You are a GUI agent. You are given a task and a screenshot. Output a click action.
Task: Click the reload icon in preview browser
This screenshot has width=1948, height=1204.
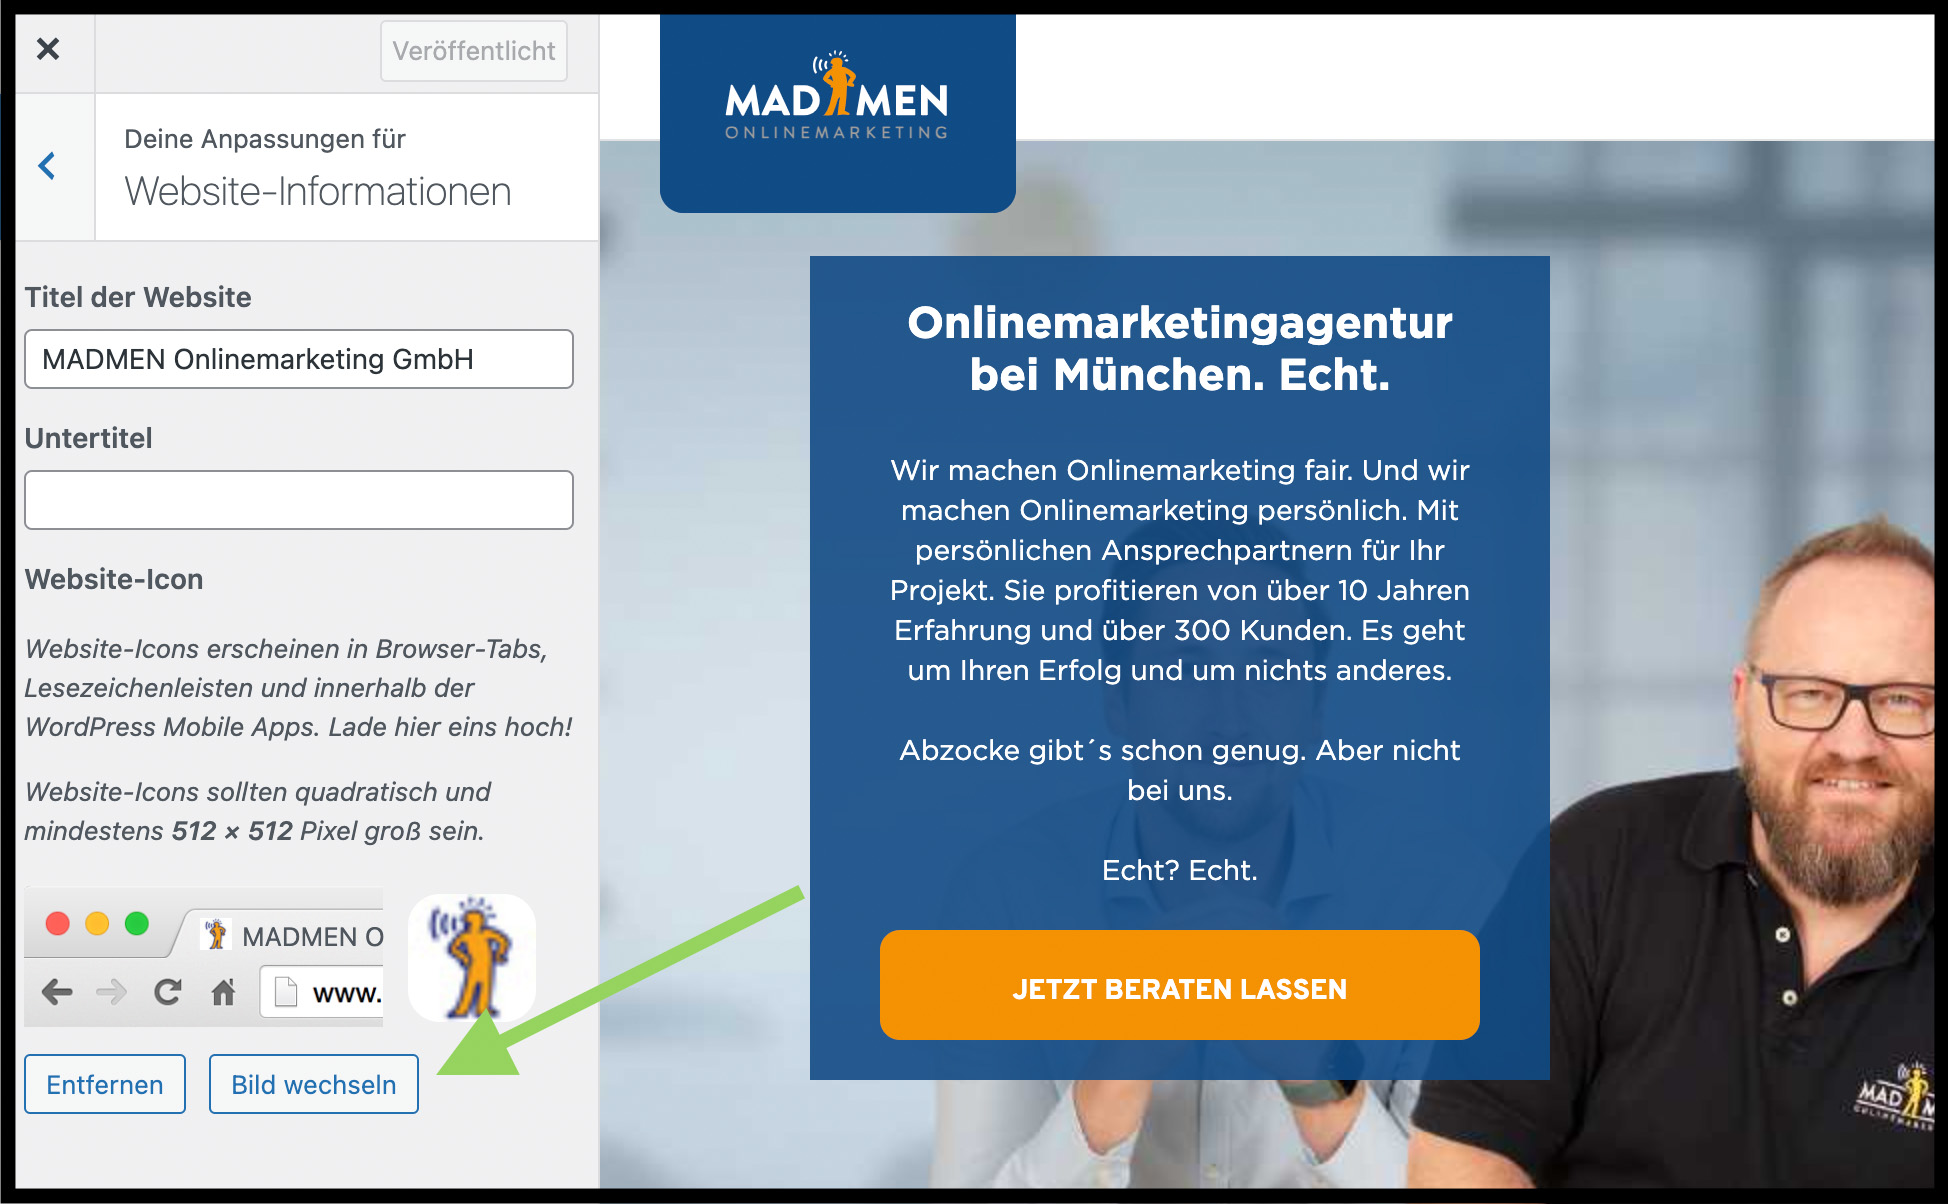167,992
